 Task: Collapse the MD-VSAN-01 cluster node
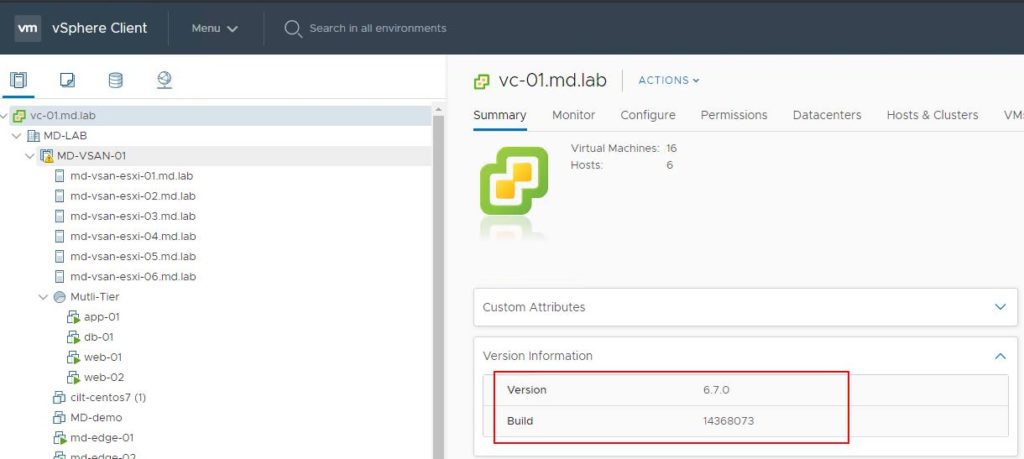click(30, 156)
